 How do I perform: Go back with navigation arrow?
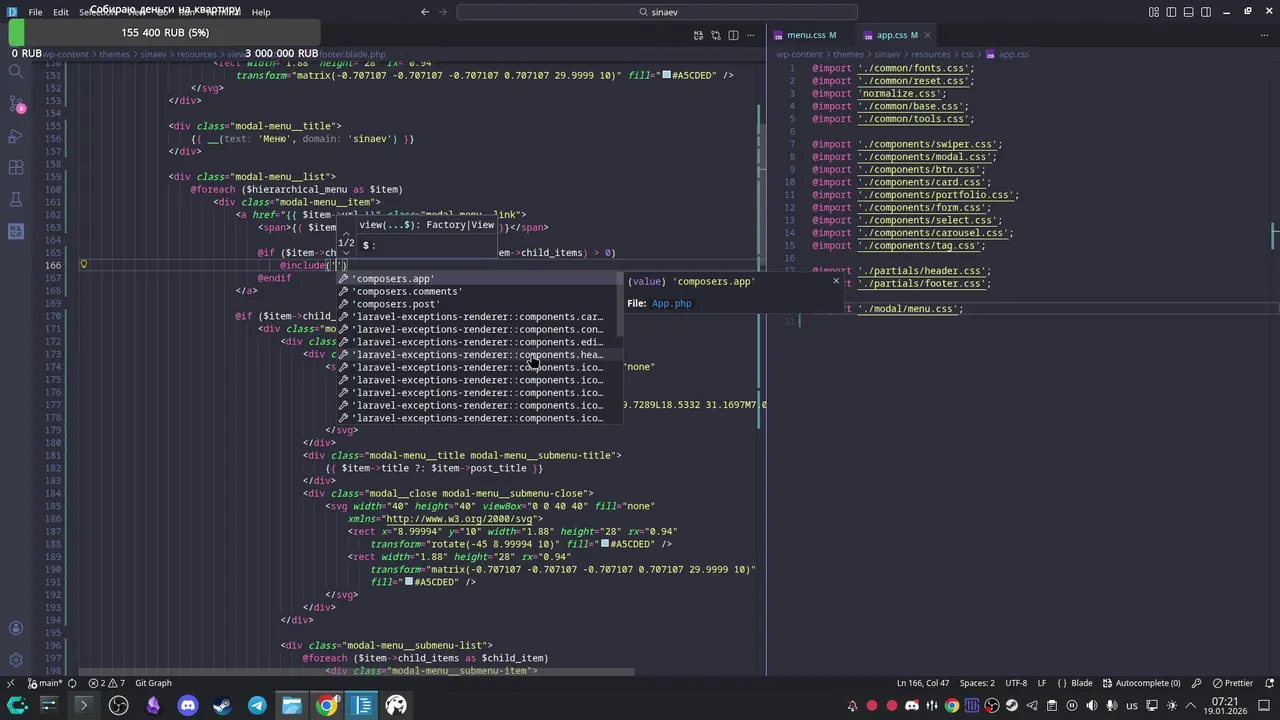tap(425, 12)
